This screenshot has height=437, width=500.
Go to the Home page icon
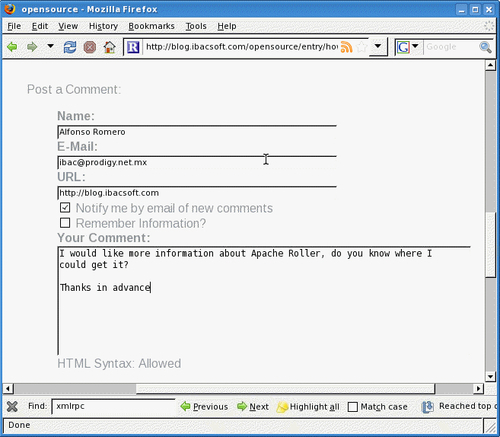pyautogui.click(x=109, y=47)
